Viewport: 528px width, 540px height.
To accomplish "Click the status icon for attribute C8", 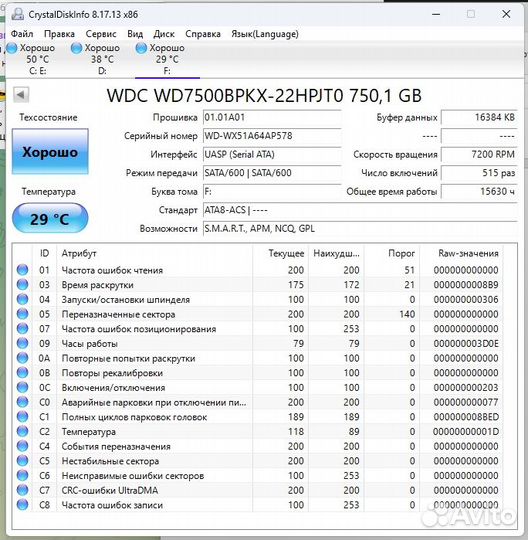I will (22, 505).
